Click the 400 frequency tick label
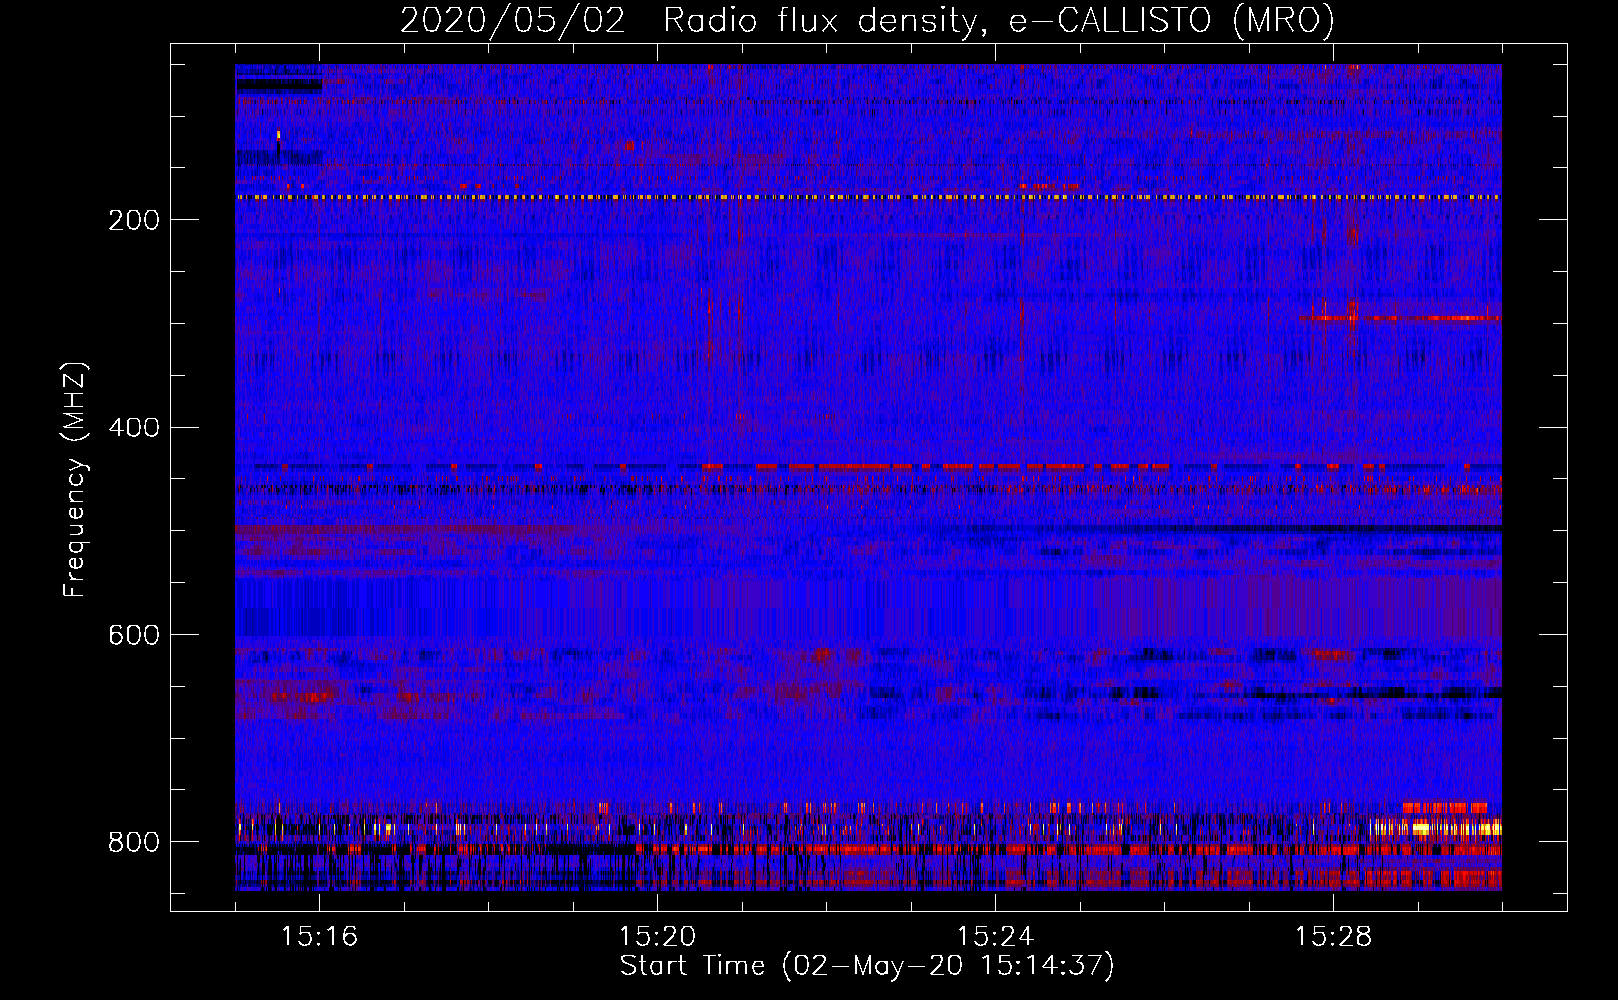Viewport: 1618px width, 1000px height. 134,428
